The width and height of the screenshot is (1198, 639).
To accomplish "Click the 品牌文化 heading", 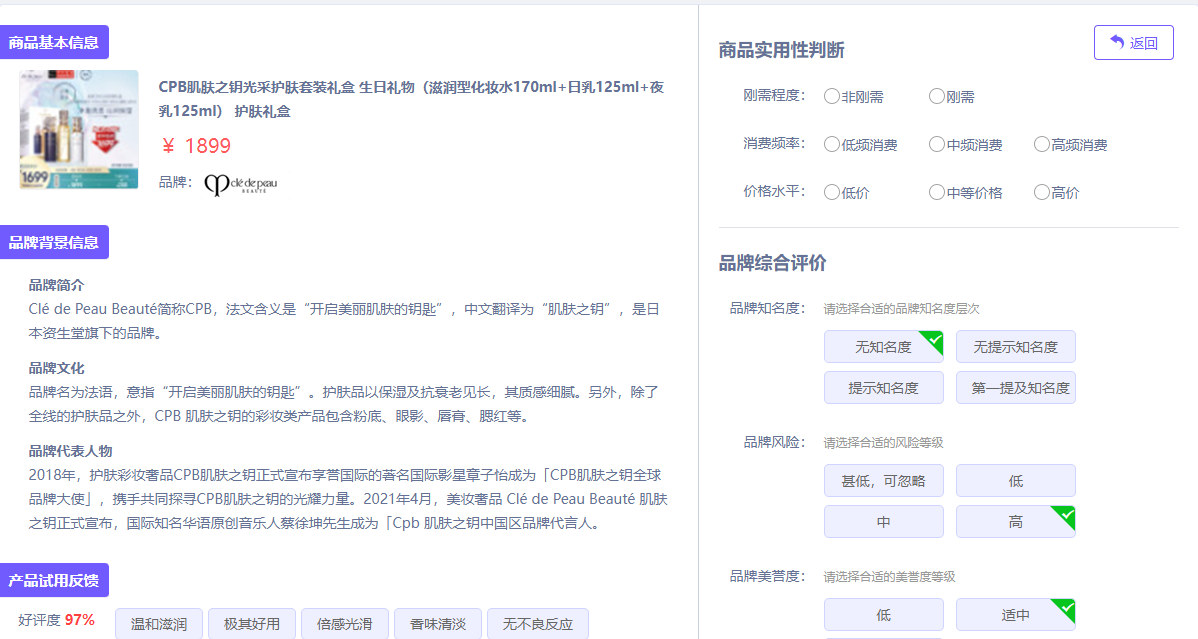I will tap(57, 368).
